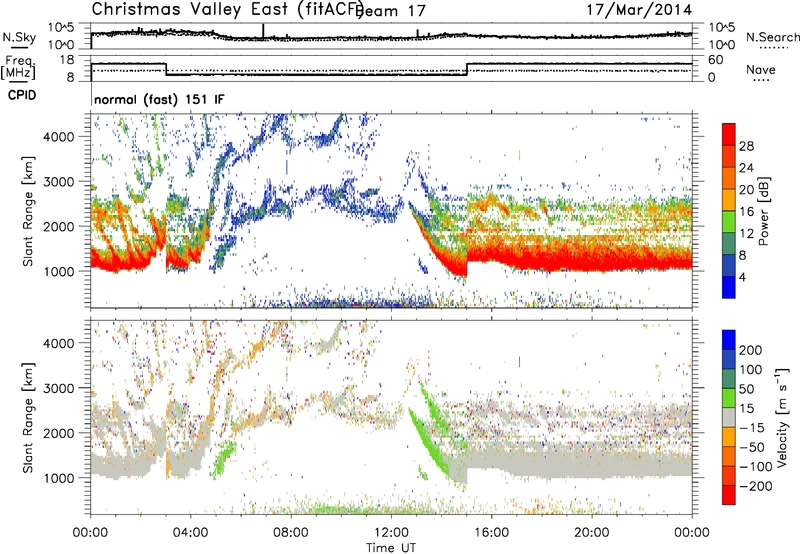Click the 08:00 time axis label
The height and width of the screenshot is (554, 800).
tap(291, 533)
